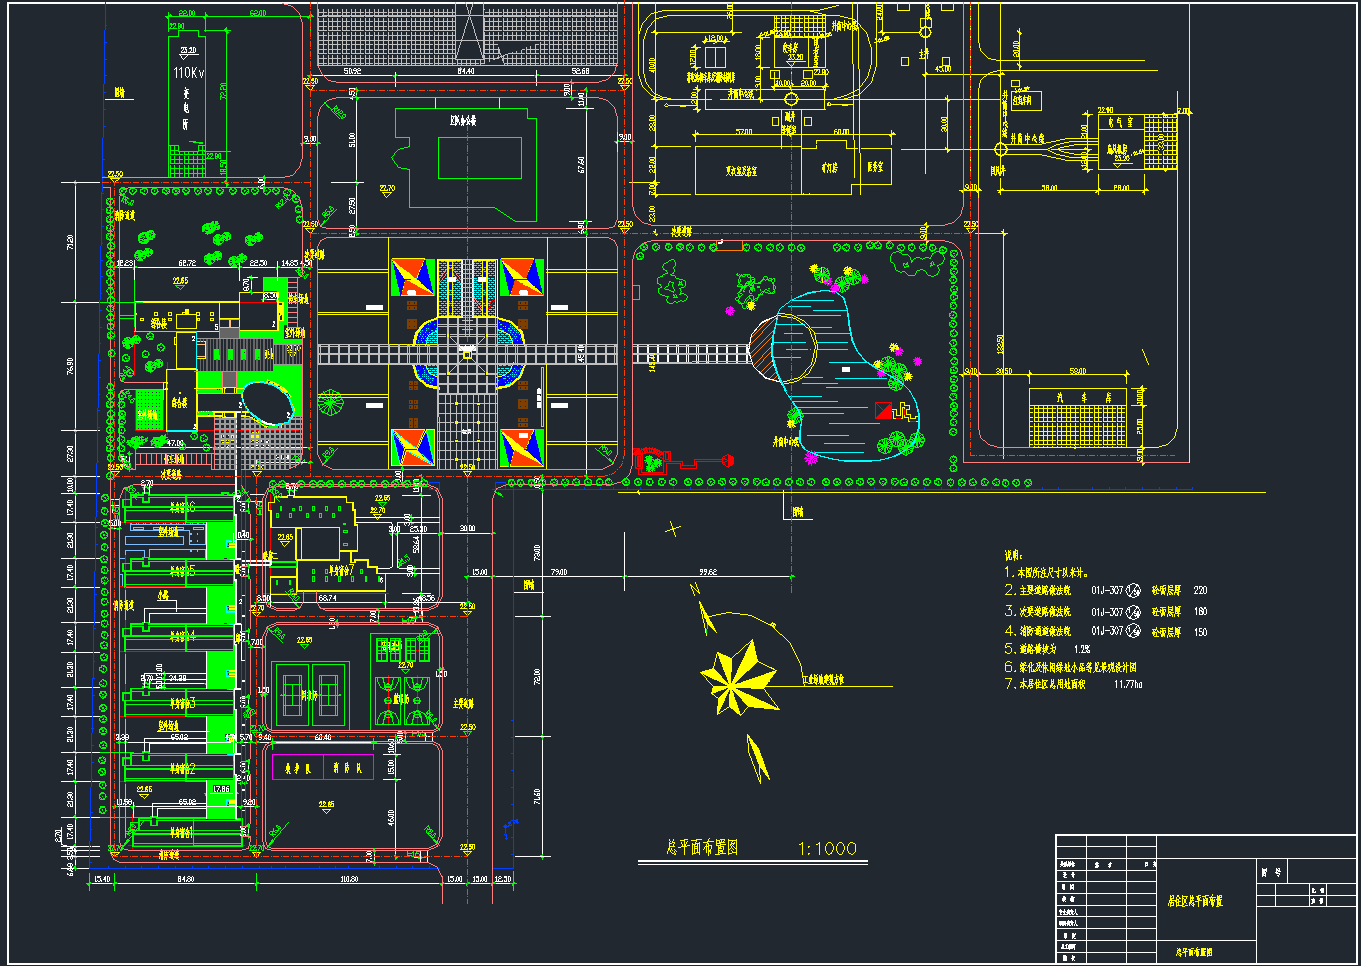Select the central plaza crossing point
The image size is (1361, 966).
[467, 354]
